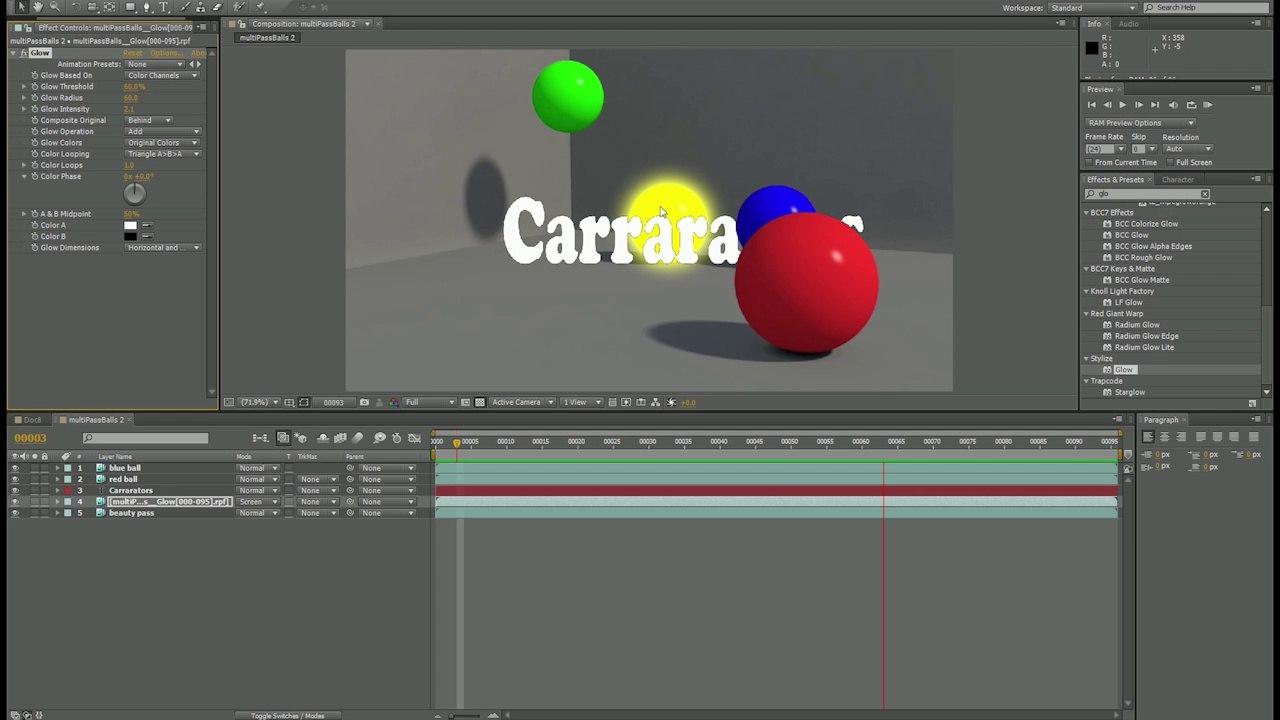Image resolution: width=1280 pixels, height=720 pixels.
Task: Switch to the Character tab
Action: click(1177, 180)
